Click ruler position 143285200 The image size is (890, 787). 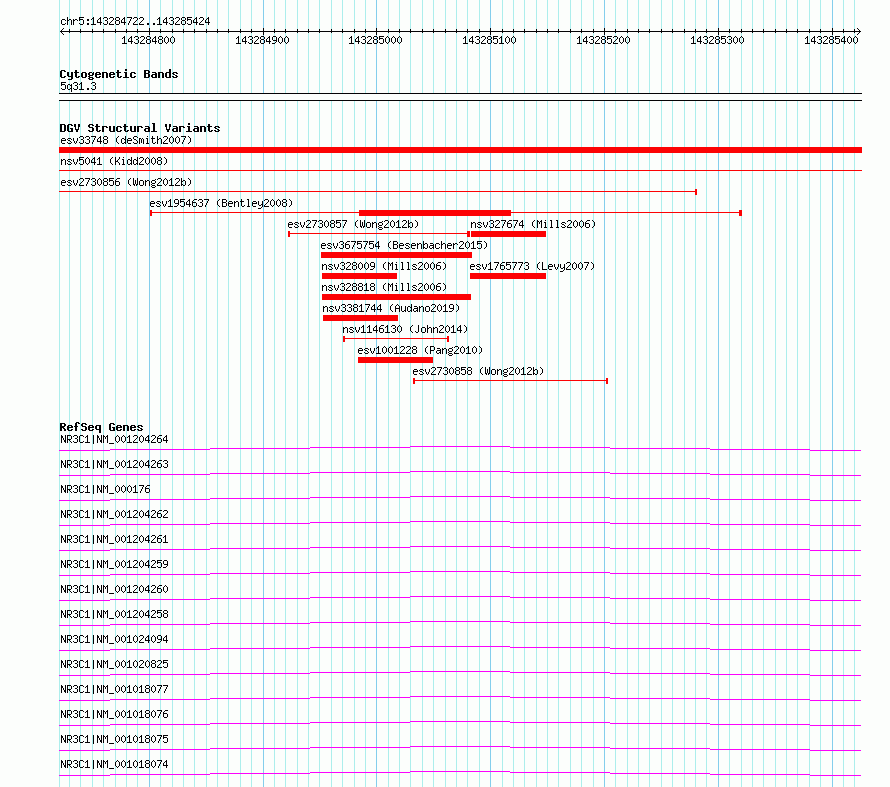point(603,40)
